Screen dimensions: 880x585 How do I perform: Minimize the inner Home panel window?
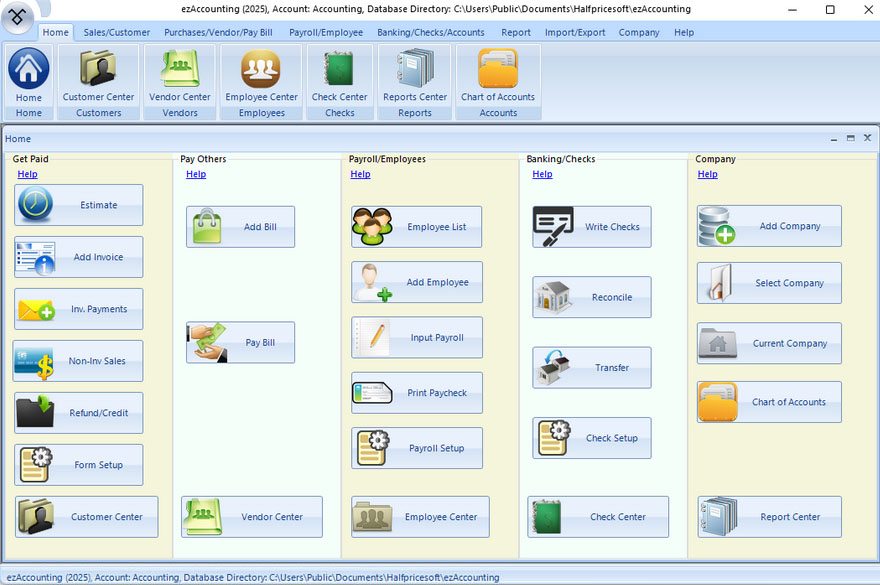pos(834,138)
